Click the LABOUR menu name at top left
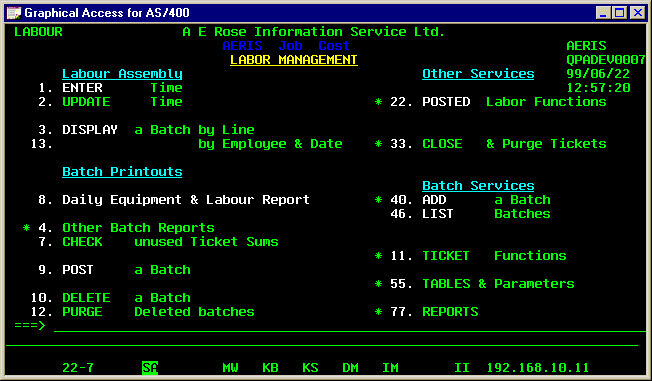652x381 pixels. (x=38, y=32)
